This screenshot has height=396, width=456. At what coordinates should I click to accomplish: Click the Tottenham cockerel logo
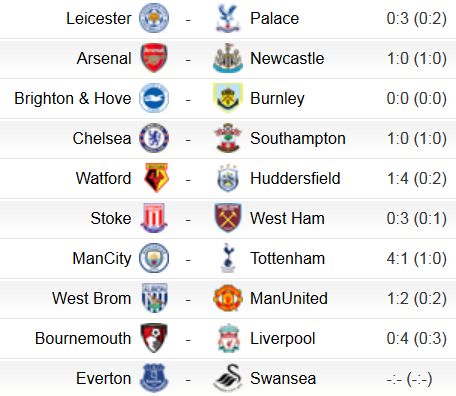228,258
